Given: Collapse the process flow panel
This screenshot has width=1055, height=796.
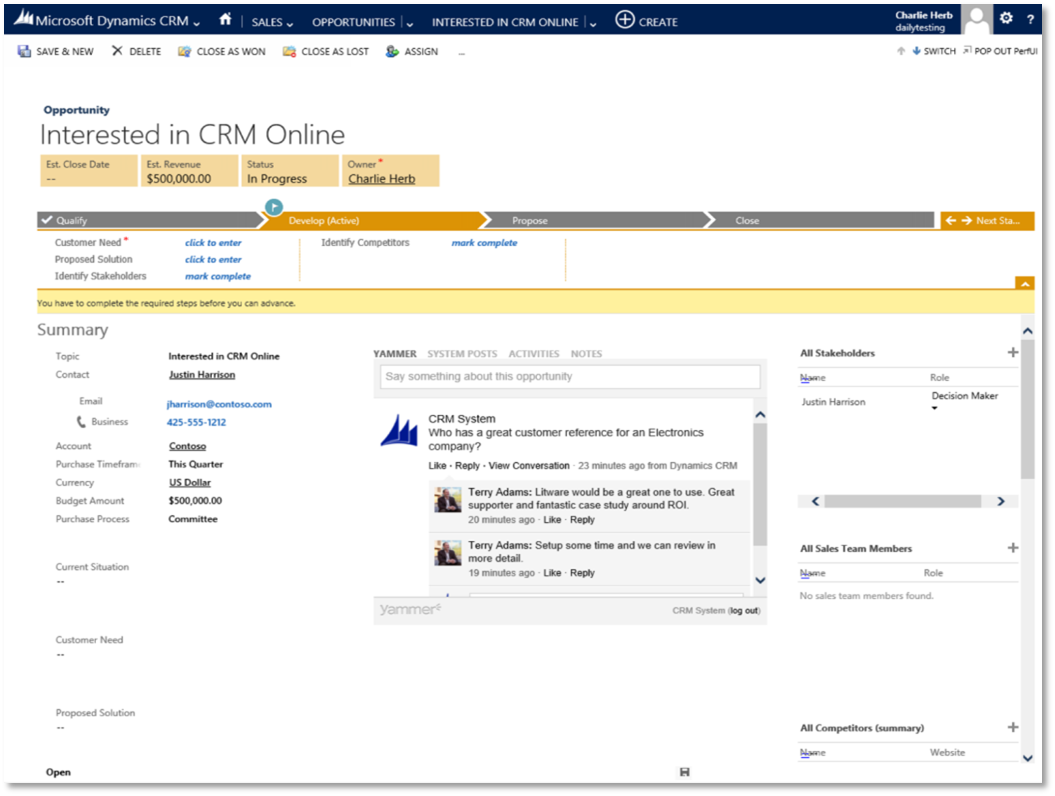Looking at the screenshot, I should point(1025,283).
